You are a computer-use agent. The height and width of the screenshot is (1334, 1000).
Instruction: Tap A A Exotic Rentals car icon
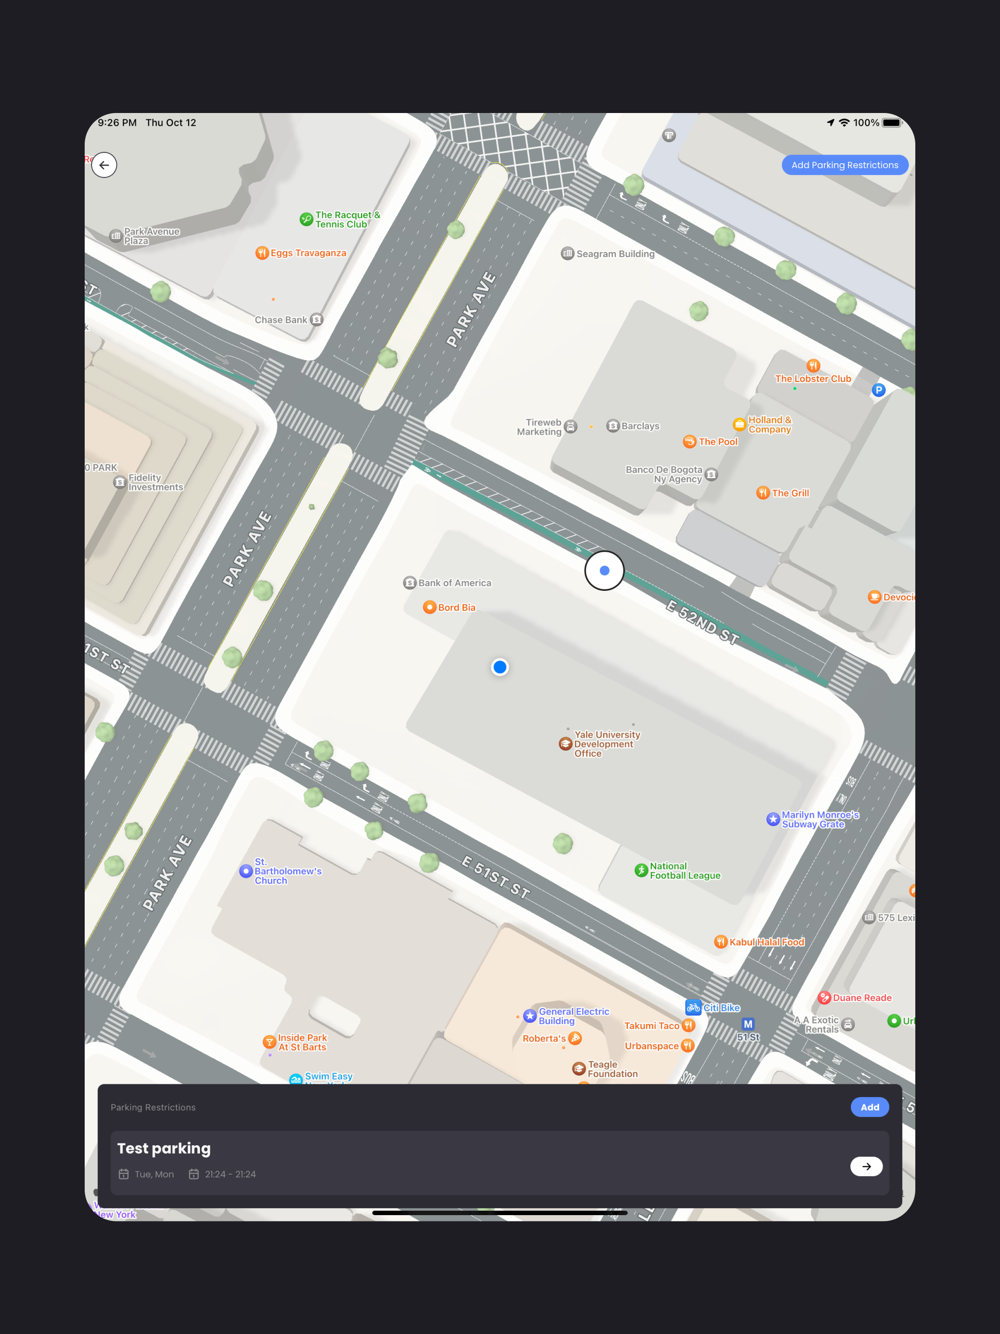[848, 1025]
